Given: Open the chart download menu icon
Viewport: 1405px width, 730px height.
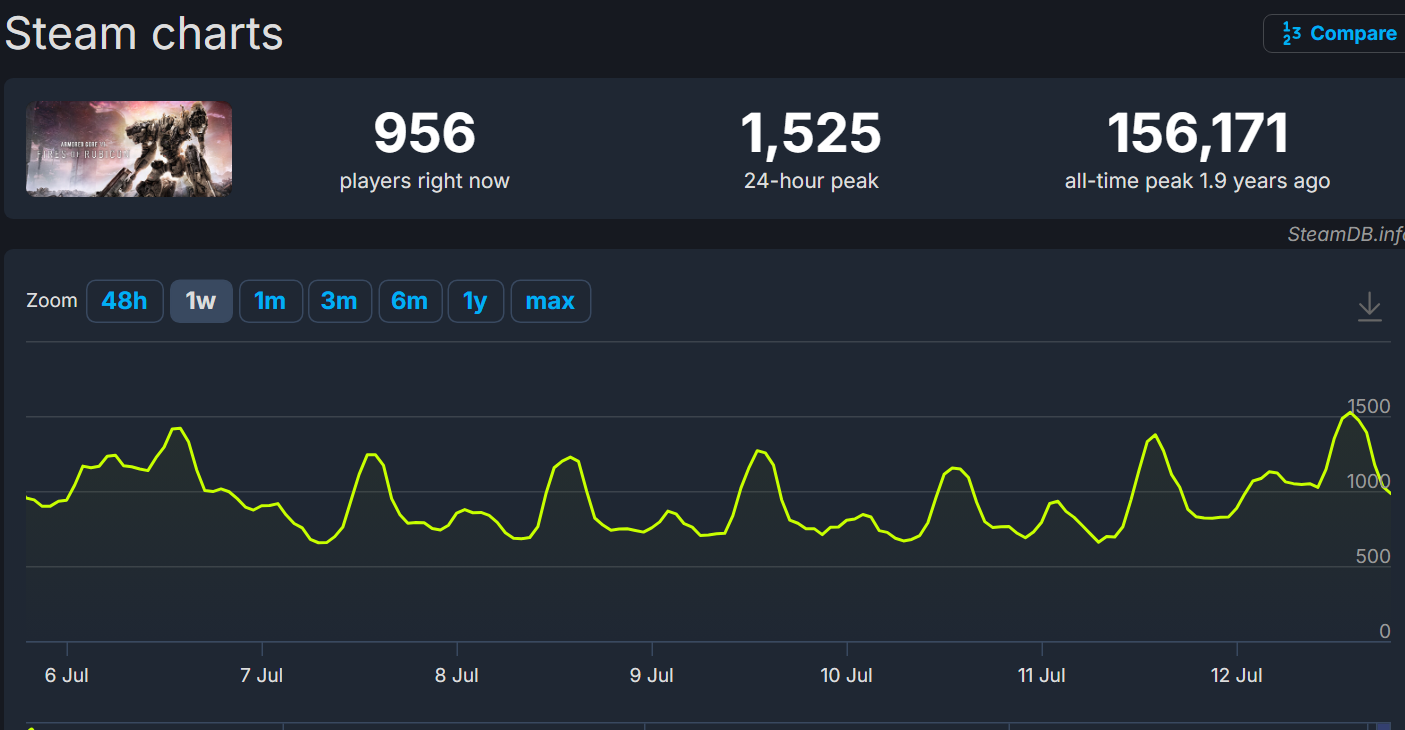Looking at the screenshot, I should 1369,307.
